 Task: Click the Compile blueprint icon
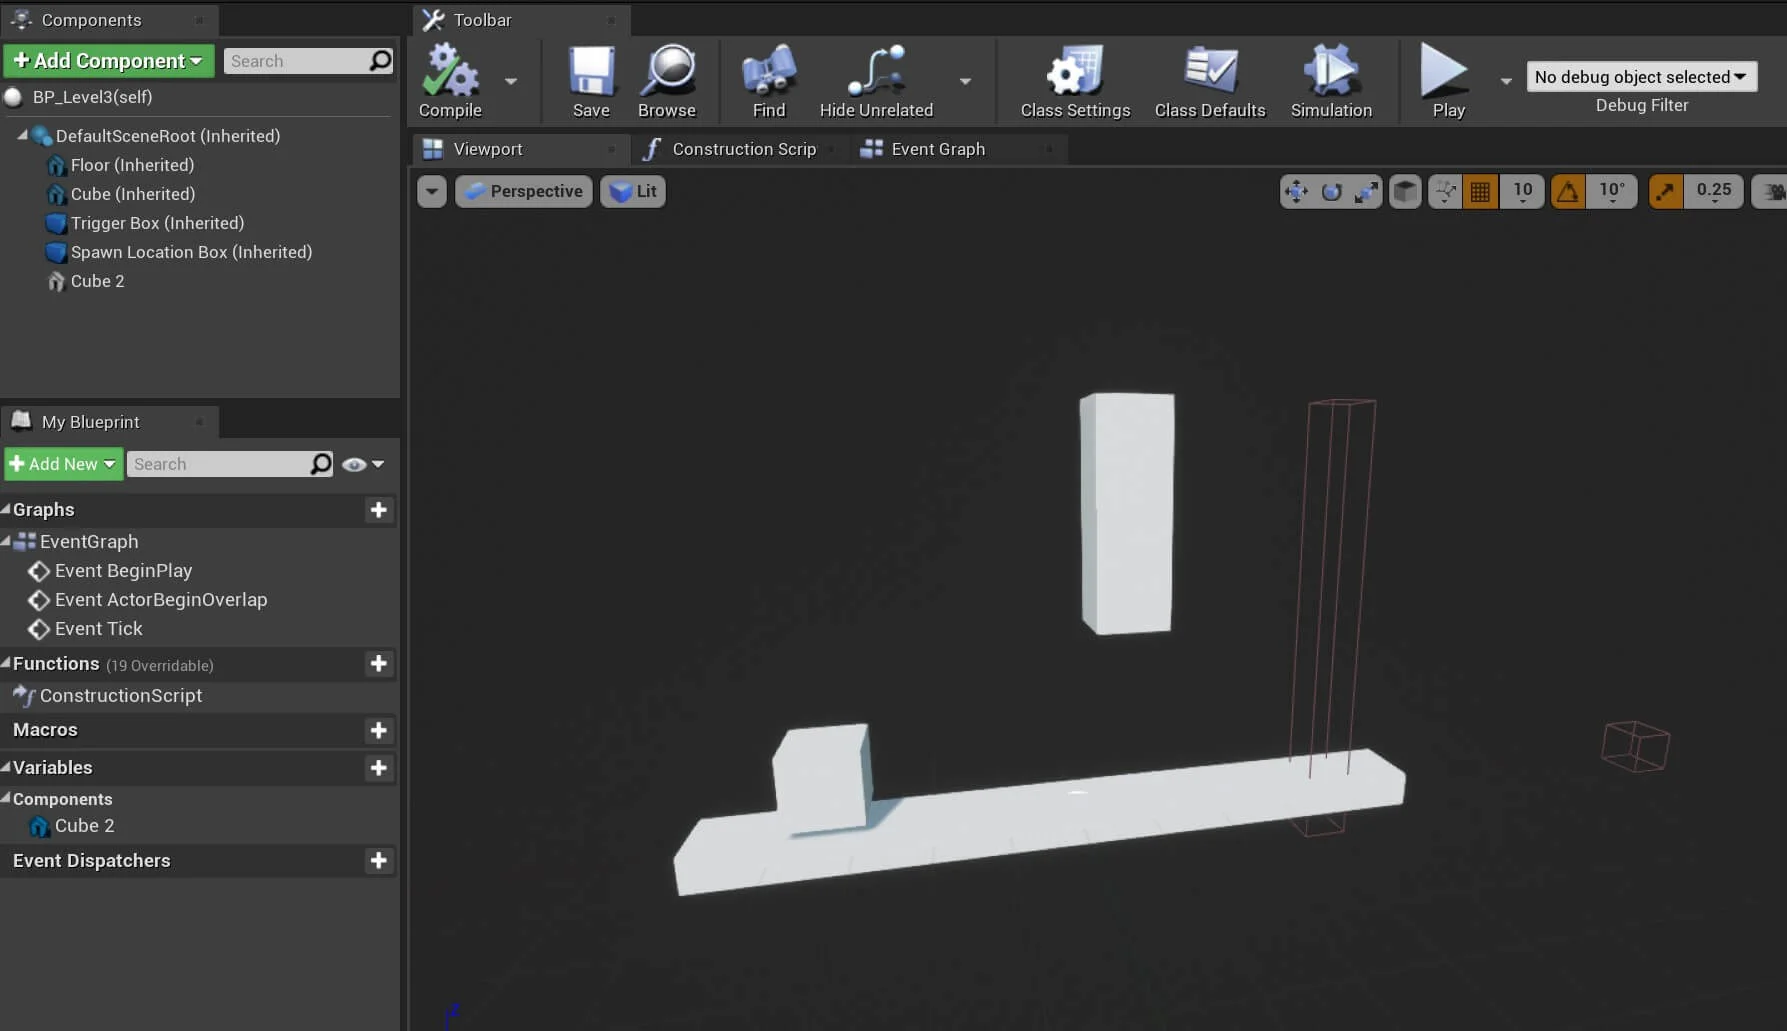(449, 73)
